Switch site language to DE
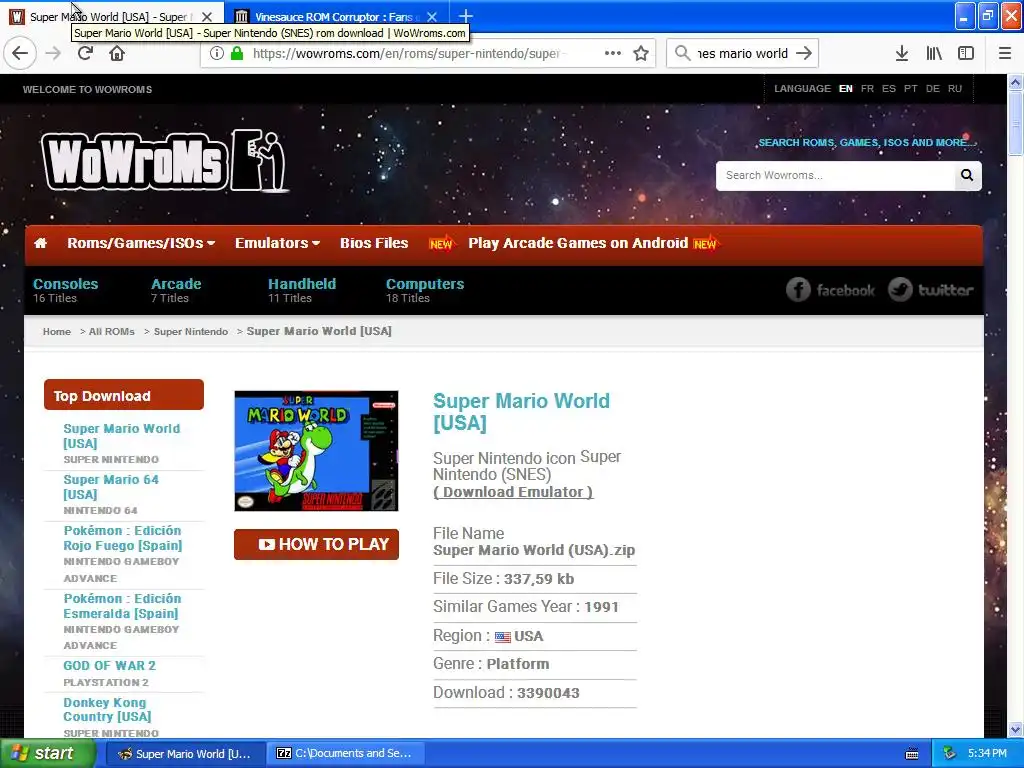The height and width of the screenshot is (768, 1024). point(933,89)
